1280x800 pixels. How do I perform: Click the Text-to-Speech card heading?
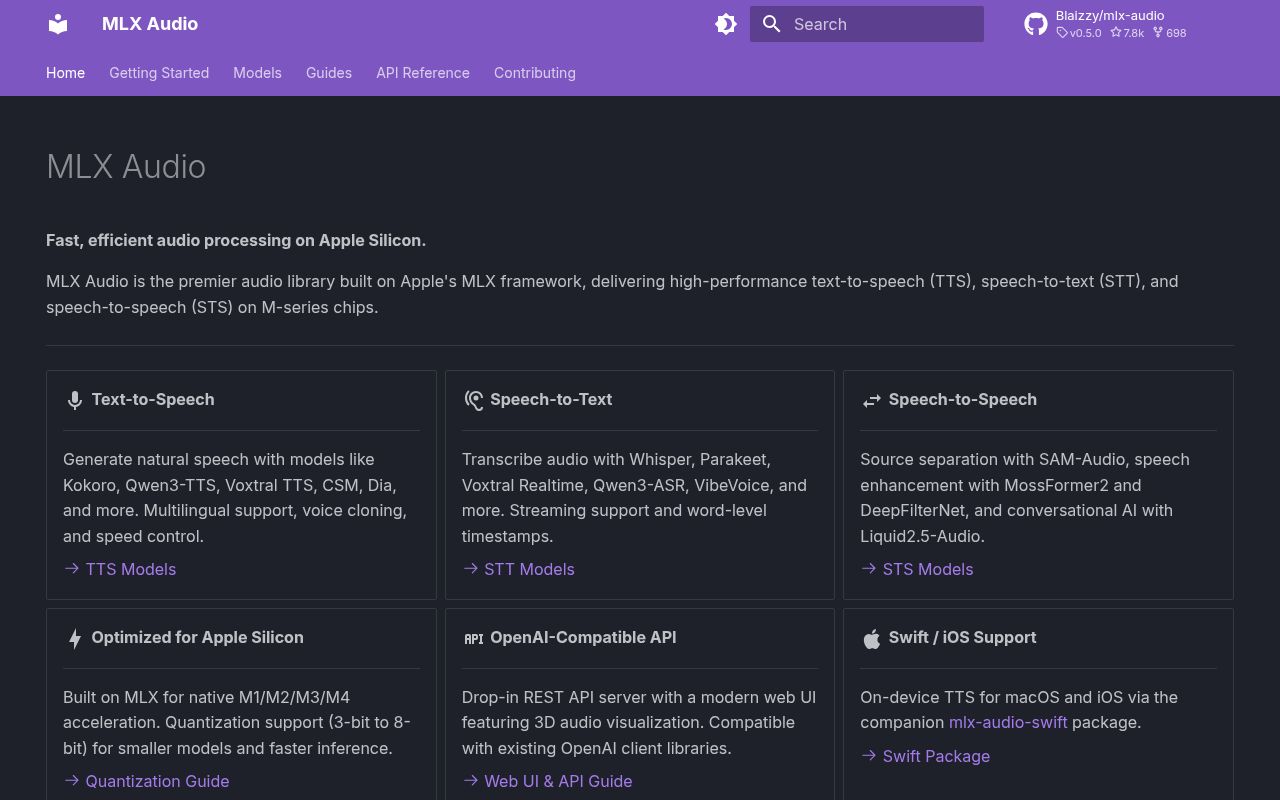(x=153, y=399)
